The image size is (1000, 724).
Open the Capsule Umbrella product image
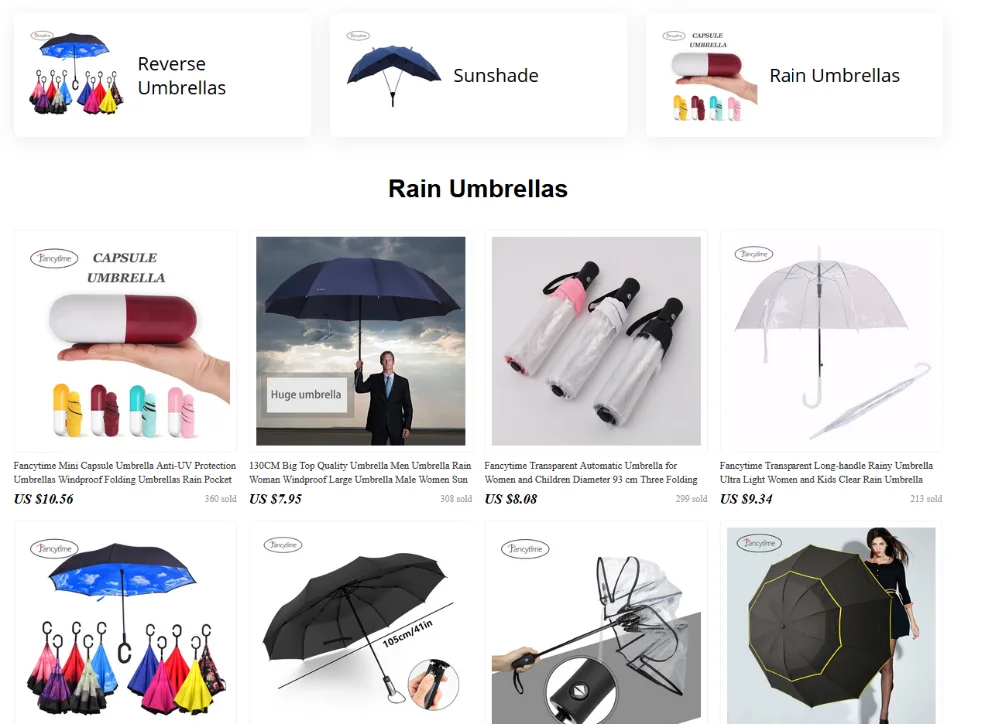pyautogui.click(x=126, y=341)
